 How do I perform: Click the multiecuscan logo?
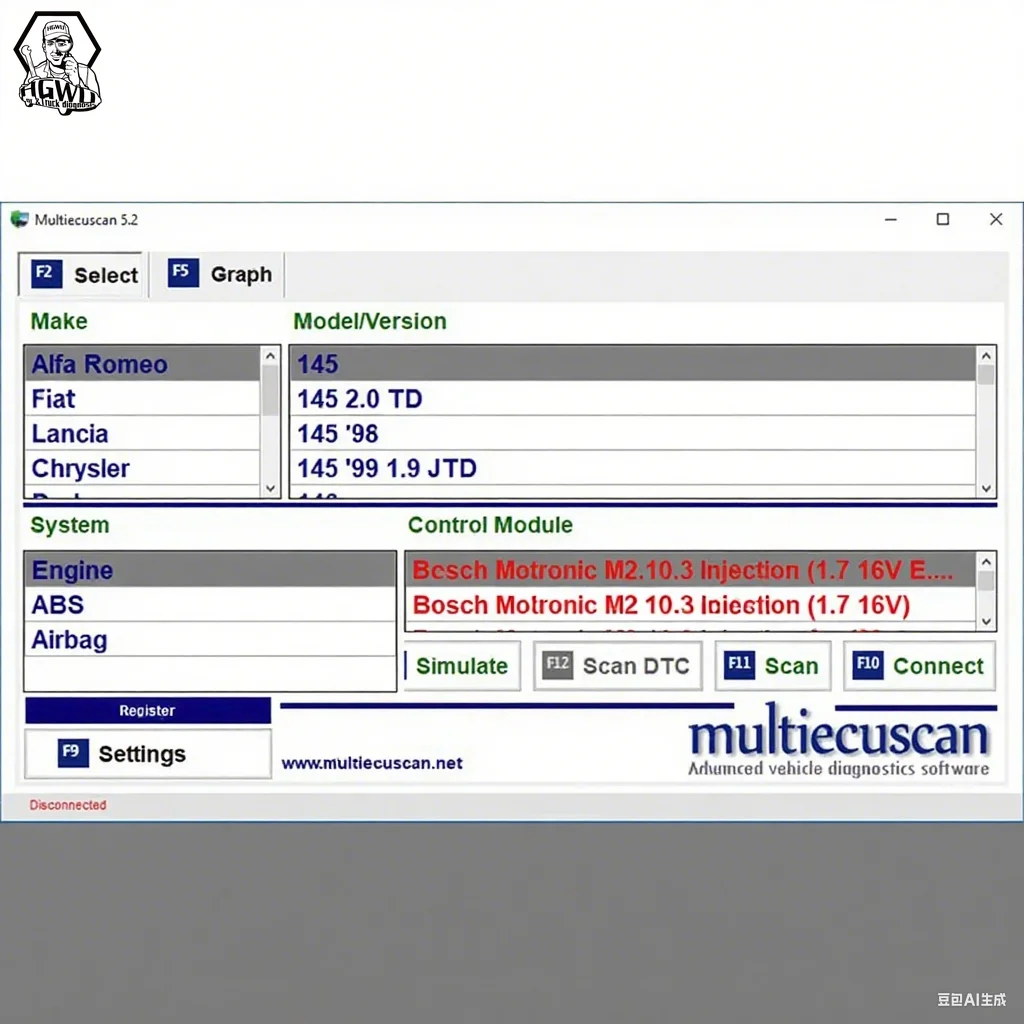click(x=839, y=741)
